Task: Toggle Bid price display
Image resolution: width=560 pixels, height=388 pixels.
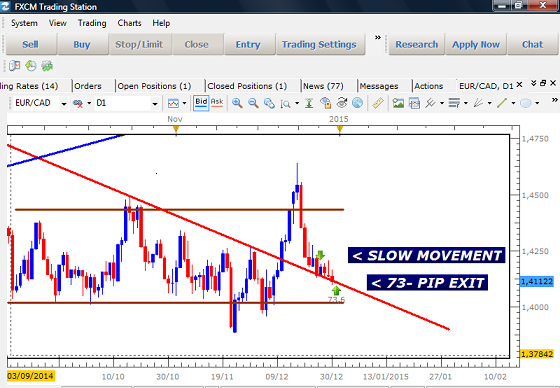Action: coord(201,103)
